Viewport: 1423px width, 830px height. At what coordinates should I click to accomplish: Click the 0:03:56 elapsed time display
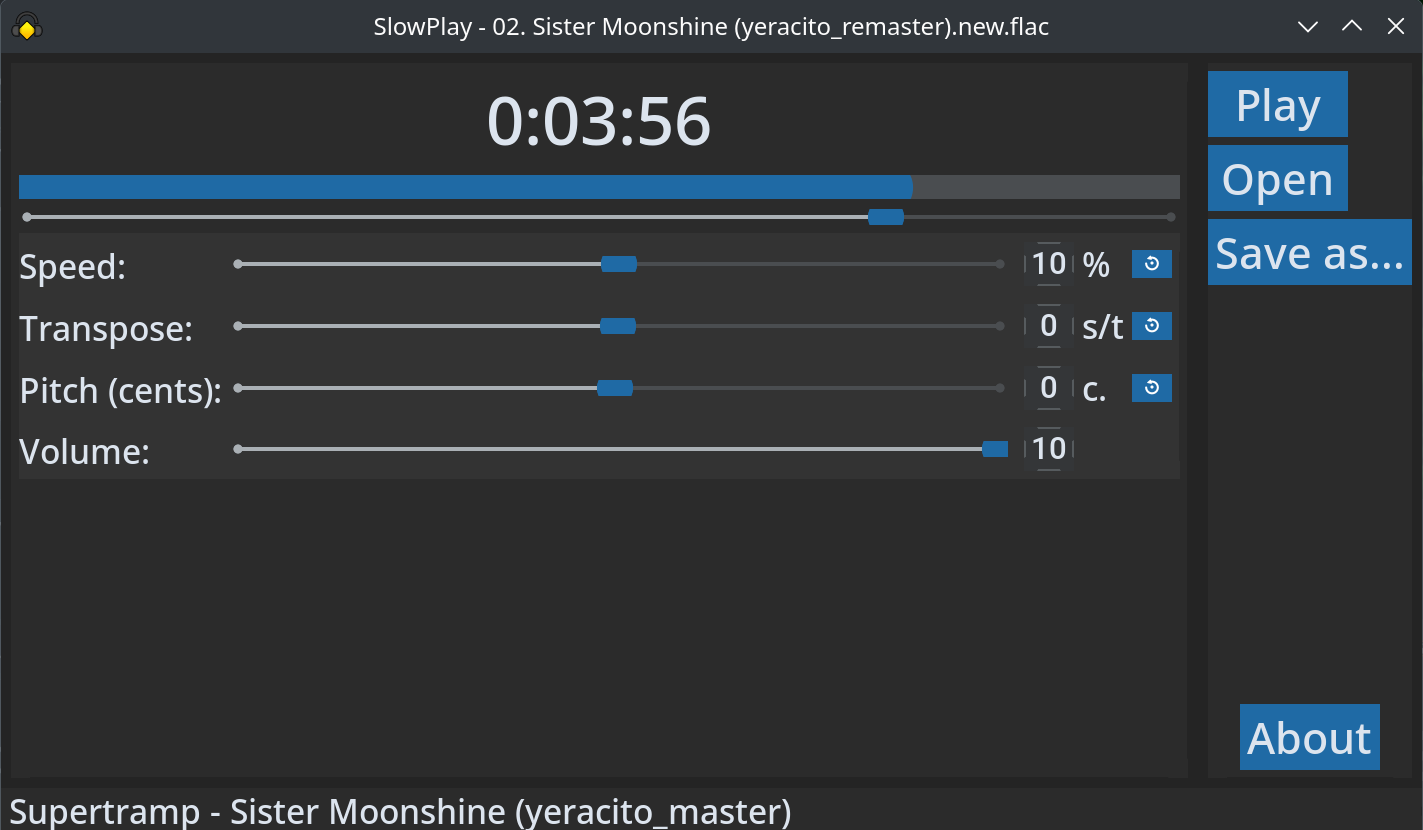pos(598,122)
